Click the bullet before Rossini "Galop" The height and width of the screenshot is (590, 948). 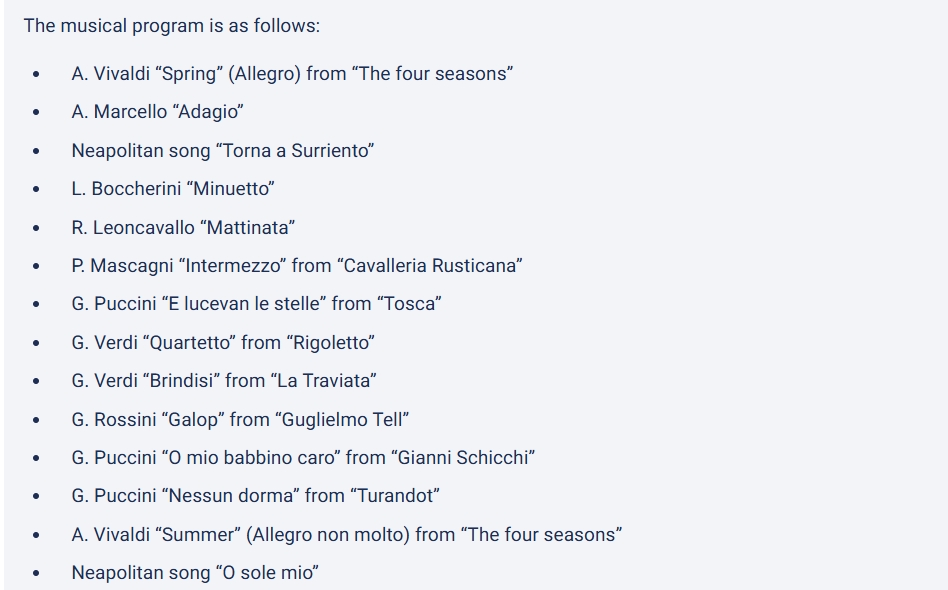pos(37,421)
